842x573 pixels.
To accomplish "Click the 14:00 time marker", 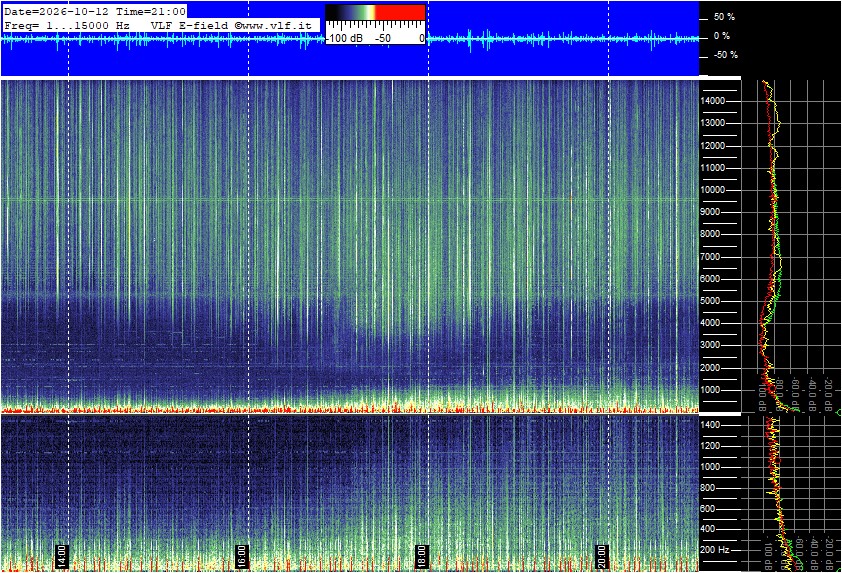I will [x=61, y=556].
